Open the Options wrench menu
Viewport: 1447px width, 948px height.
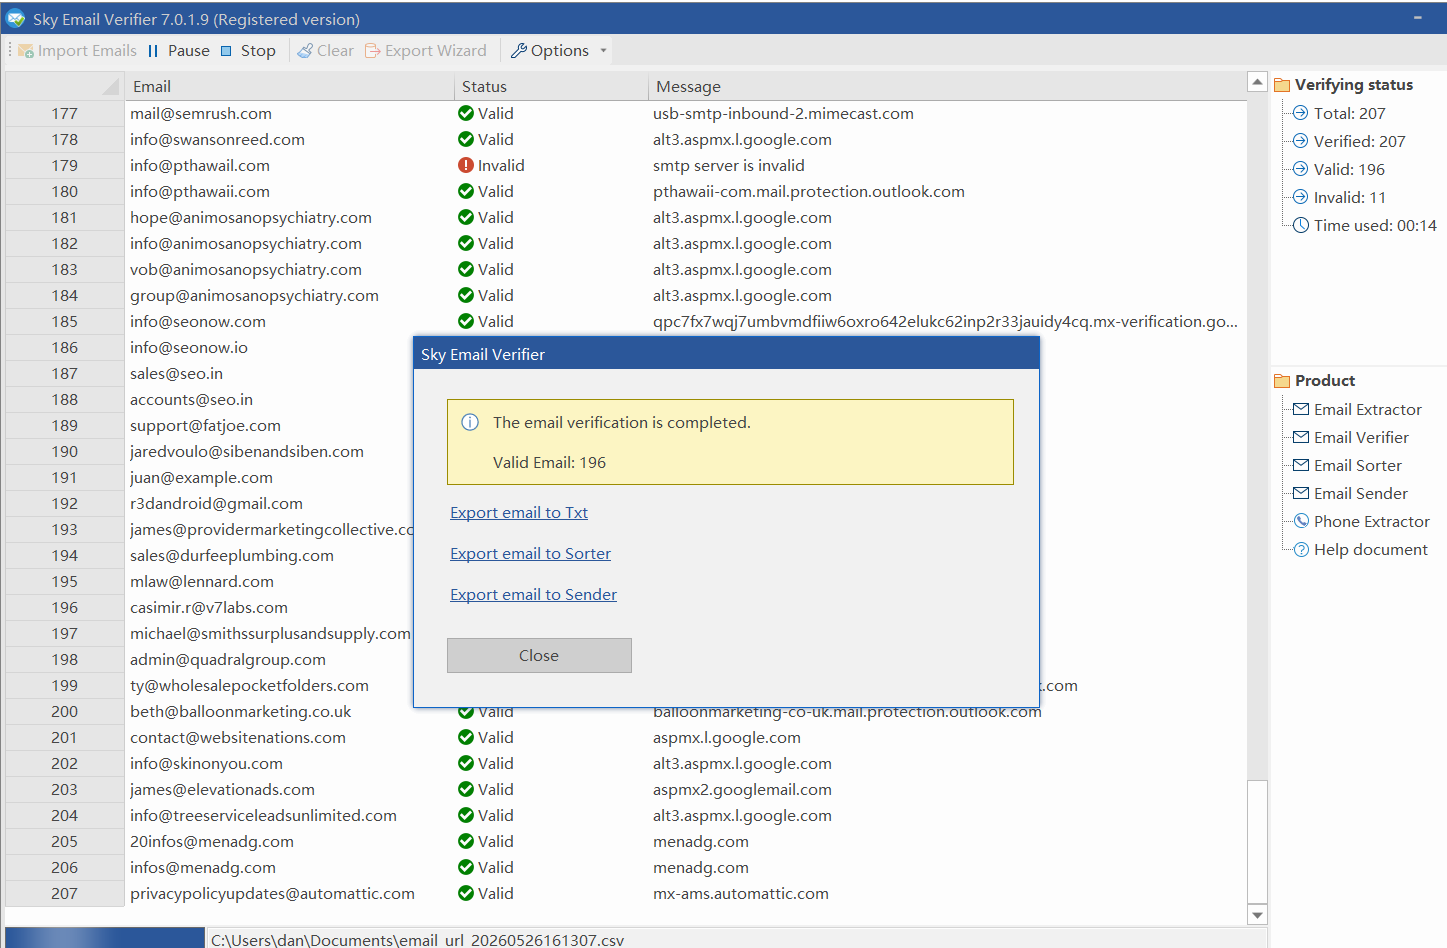(550, 51)
